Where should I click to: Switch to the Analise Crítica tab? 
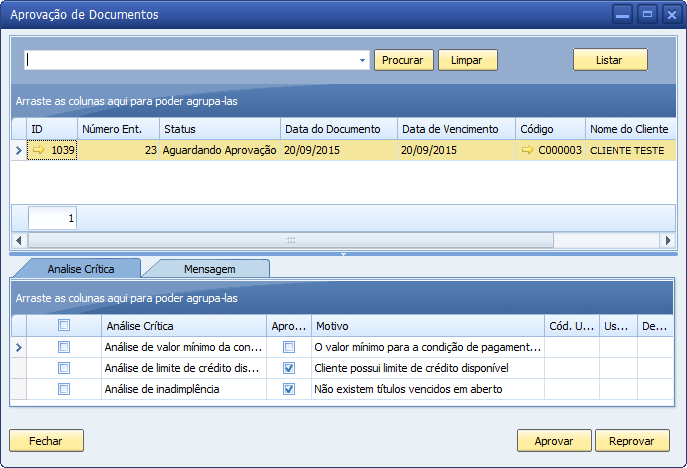81,269
